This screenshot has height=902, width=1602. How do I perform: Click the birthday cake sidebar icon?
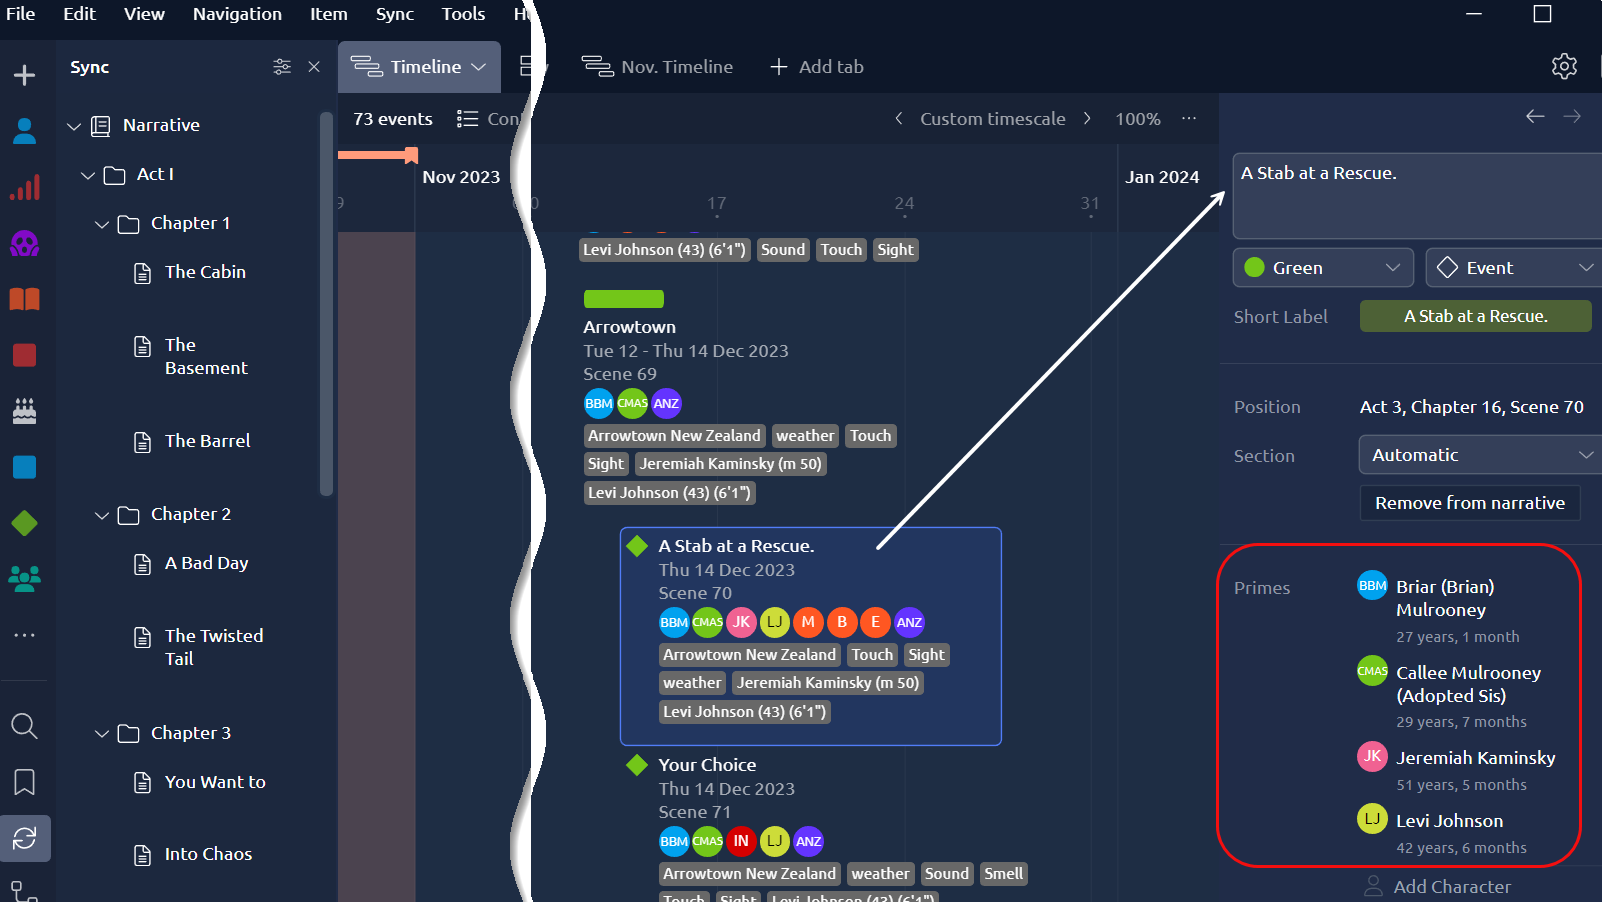[25, 411]
